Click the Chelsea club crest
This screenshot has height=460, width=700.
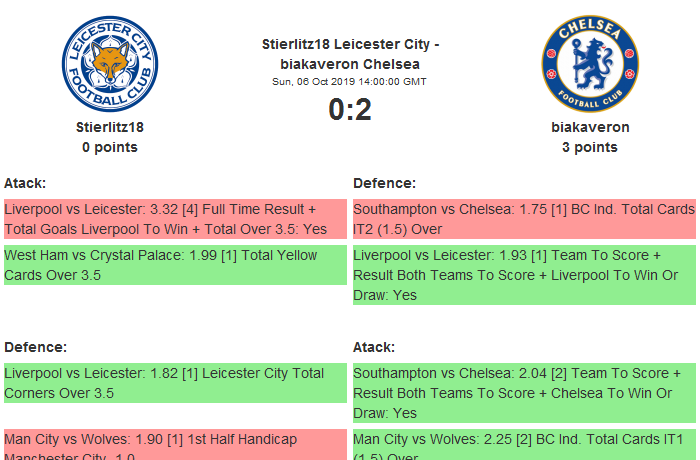point(590,64)
